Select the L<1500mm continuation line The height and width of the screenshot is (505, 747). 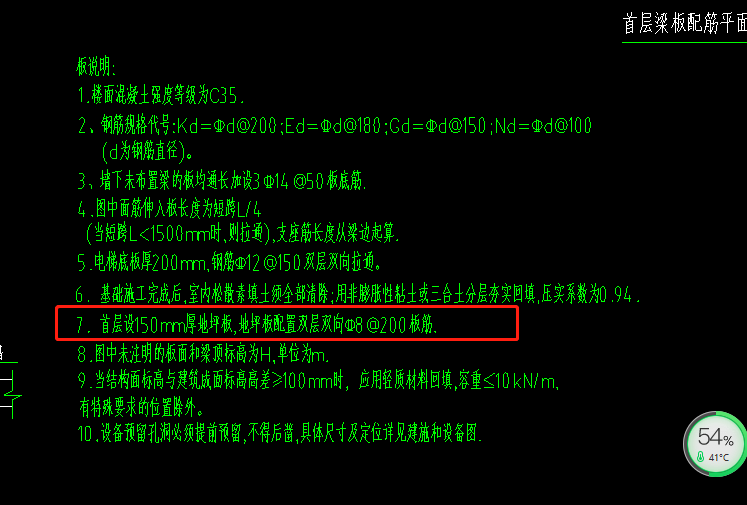(242, 233)
